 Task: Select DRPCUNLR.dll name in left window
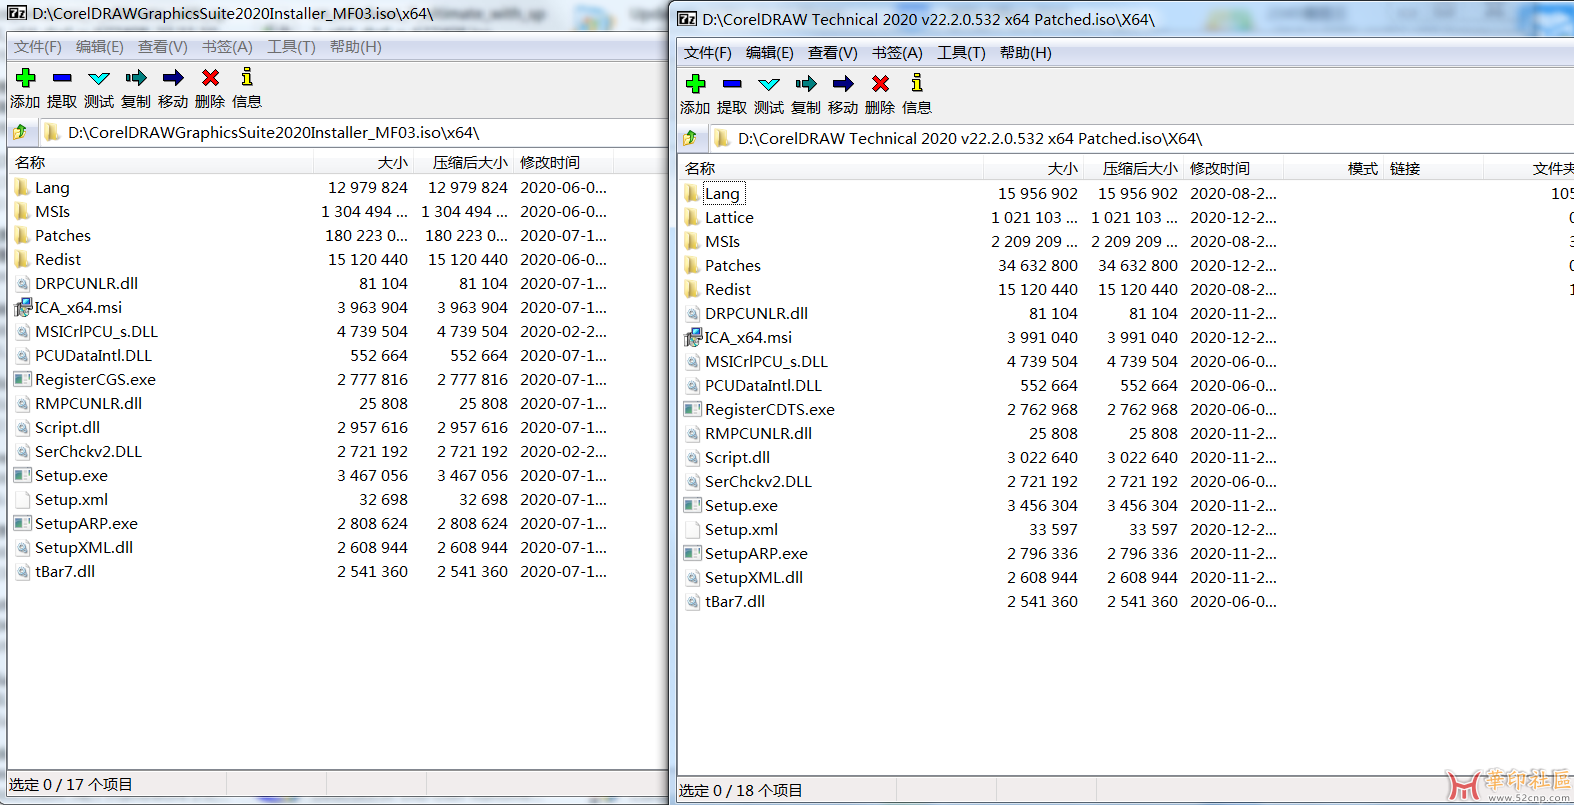pos(86,283)
